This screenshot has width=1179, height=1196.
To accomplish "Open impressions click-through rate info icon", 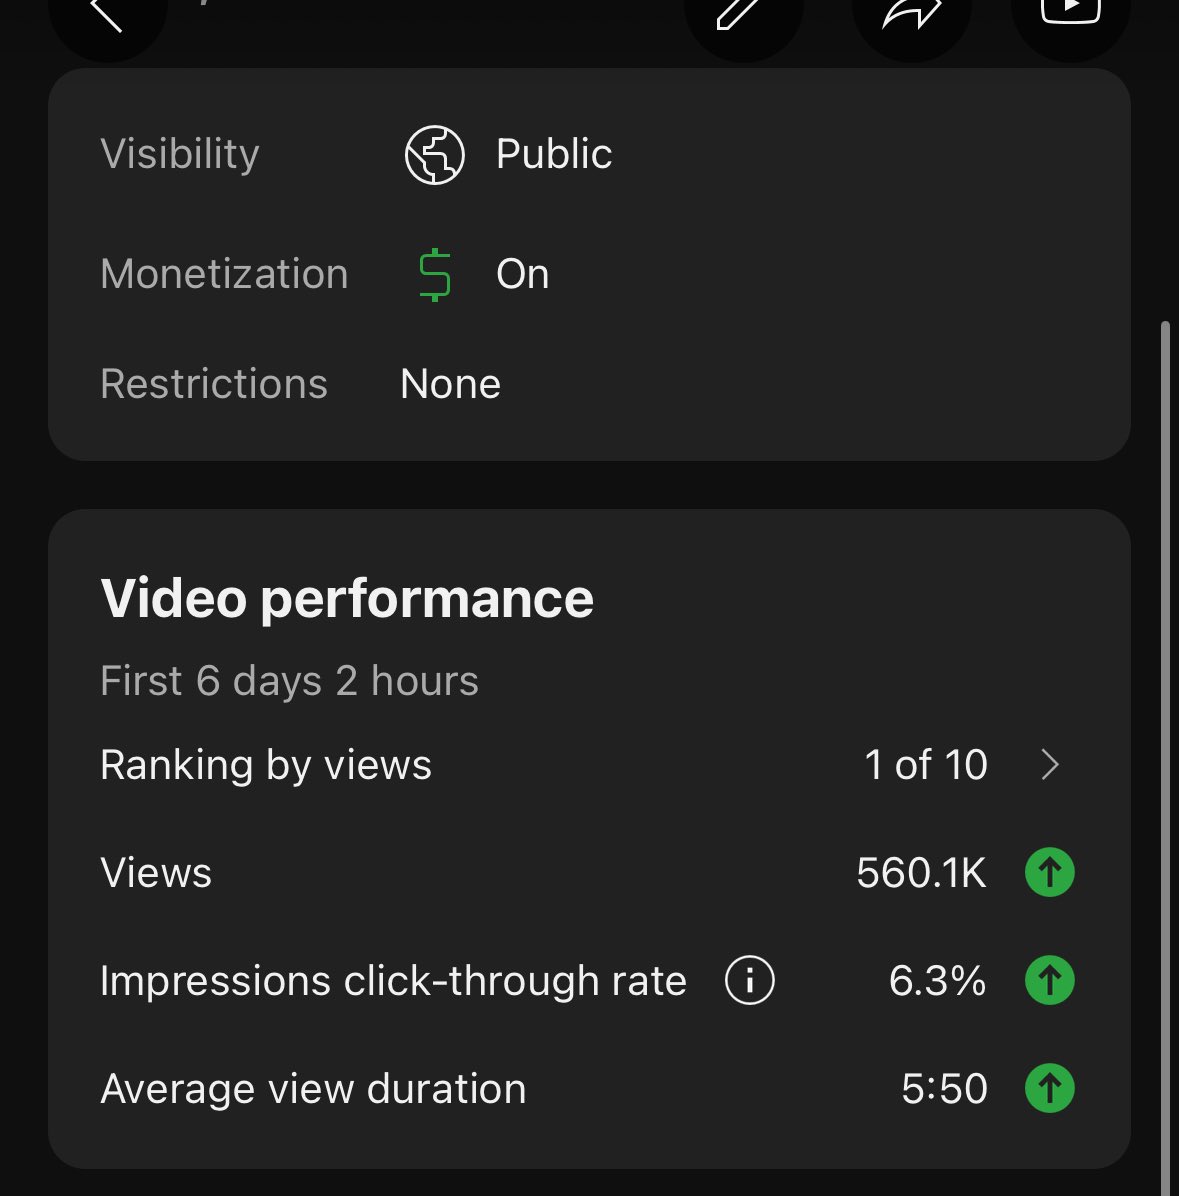I will [750, 980].
